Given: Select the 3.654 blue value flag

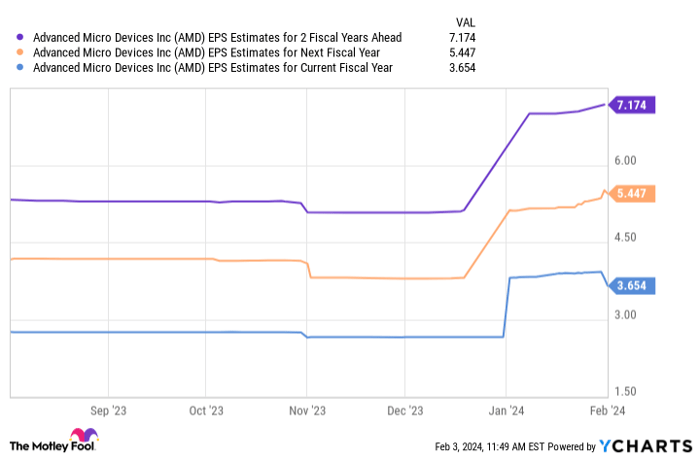Looking at the screenshot, I should click(634, 285).
